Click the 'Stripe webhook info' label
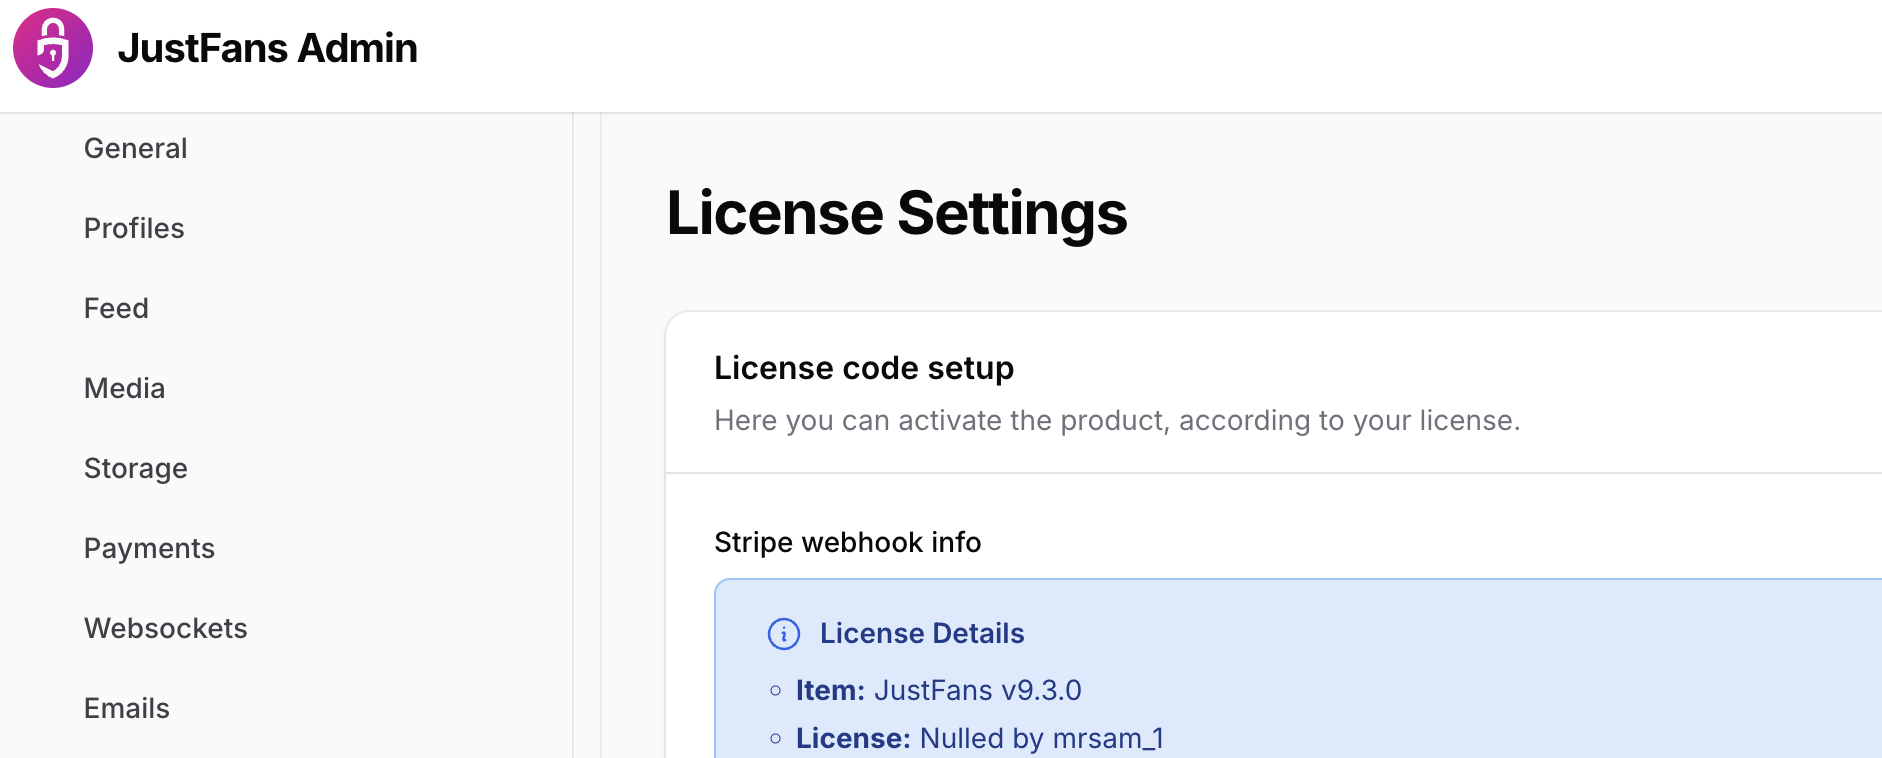Viewport: 1882px width, 758px height. tap(848, 542)
